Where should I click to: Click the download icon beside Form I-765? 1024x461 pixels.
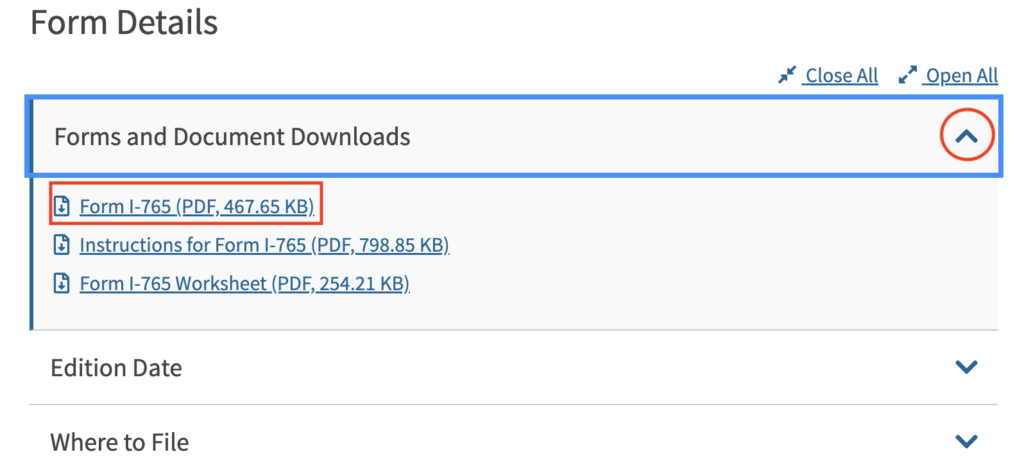point(62,208)
